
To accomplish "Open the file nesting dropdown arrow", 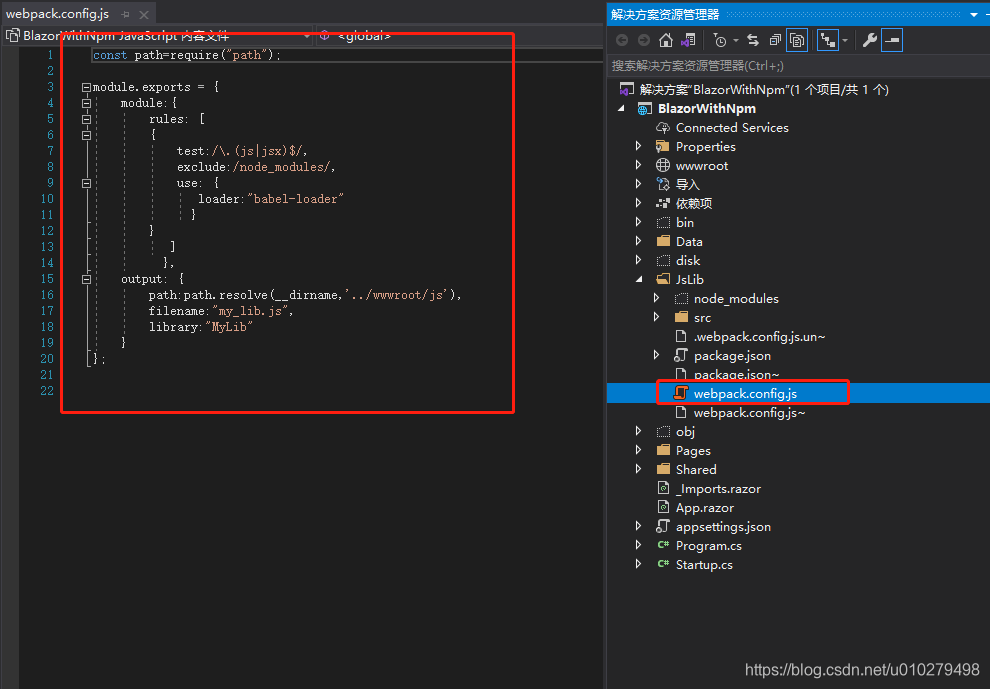I will pos(845,41).
